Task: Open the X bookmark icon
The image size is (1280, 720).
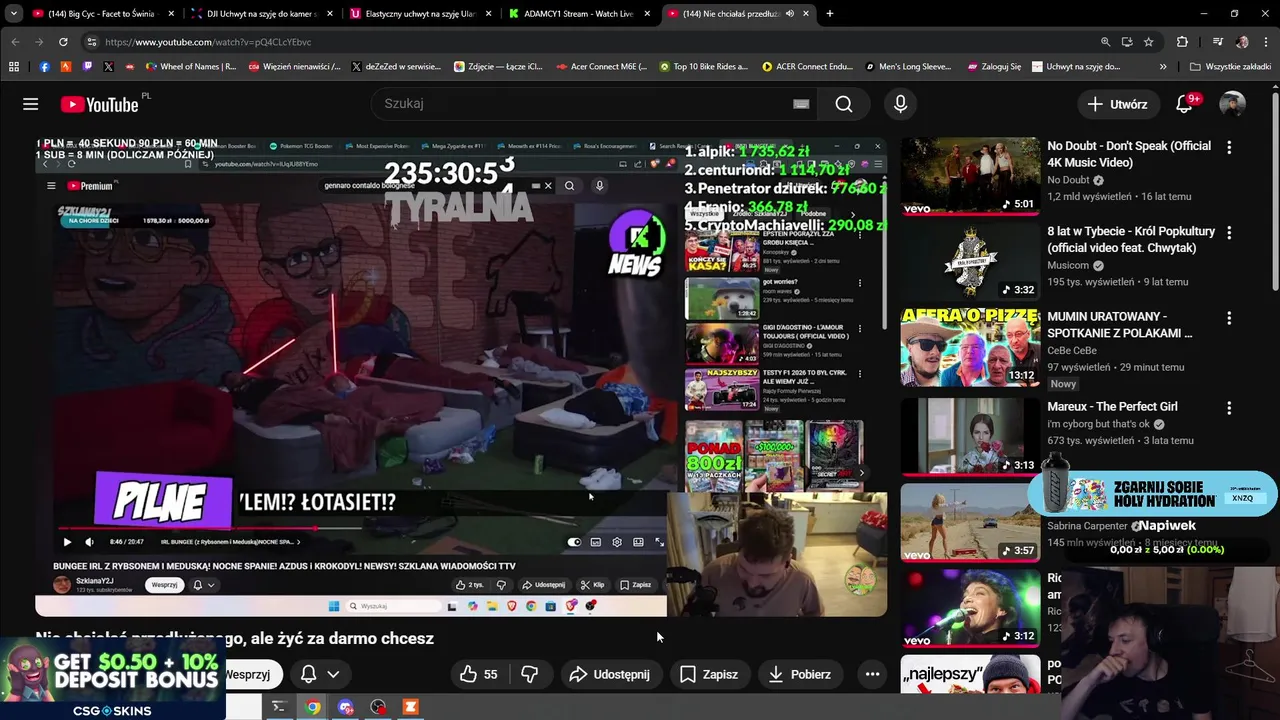Action: (108, 67)
